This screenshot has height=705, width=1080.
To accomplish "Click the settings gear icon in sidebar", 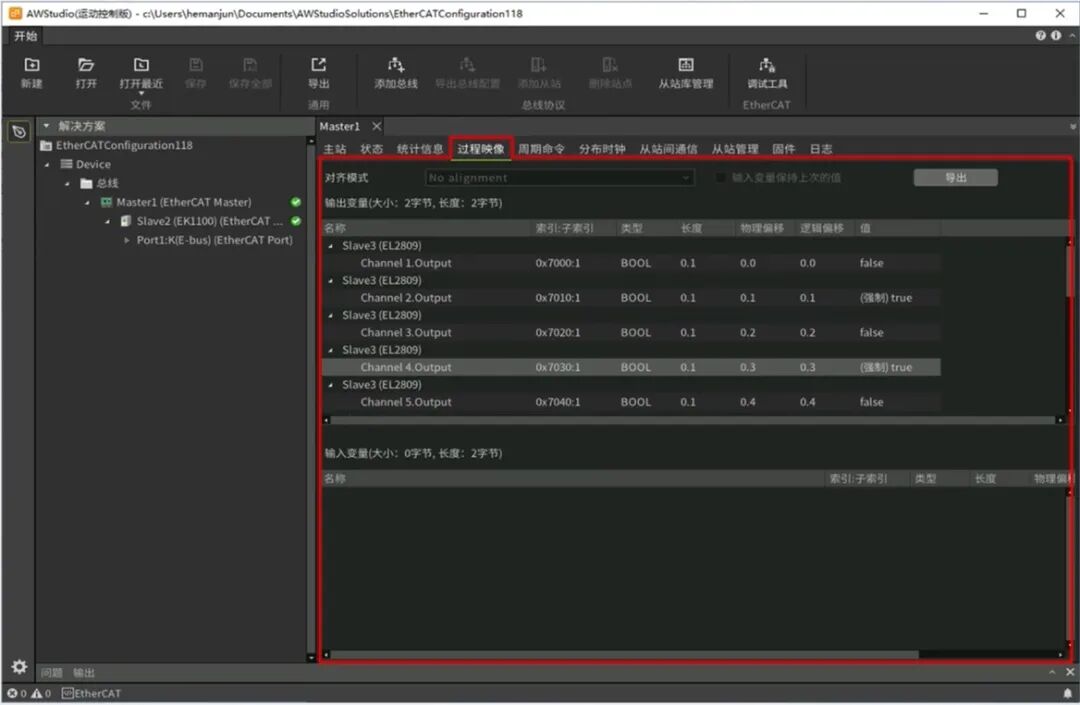I will point(19,667).
